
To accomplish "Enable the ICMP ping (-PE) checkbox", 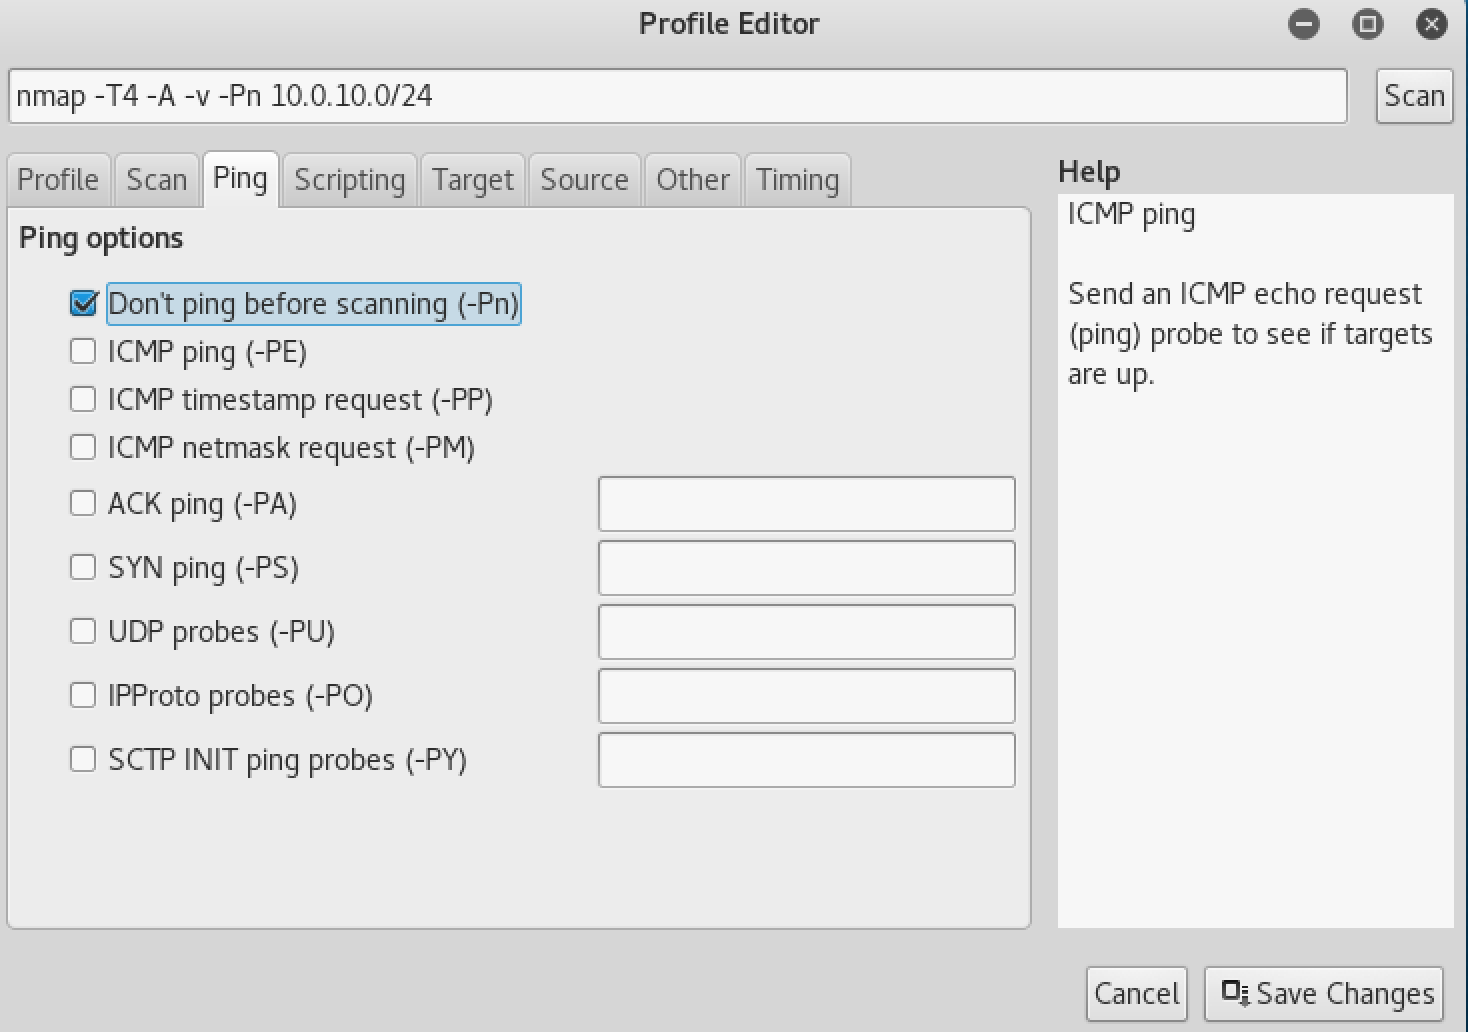I will point(83,351).
